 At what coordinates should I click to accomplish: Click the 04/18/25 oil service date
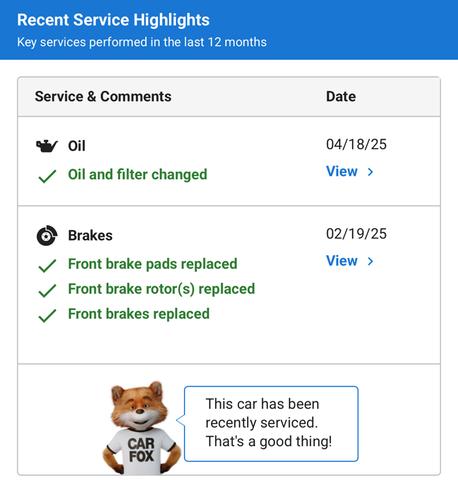pos(356,144)
